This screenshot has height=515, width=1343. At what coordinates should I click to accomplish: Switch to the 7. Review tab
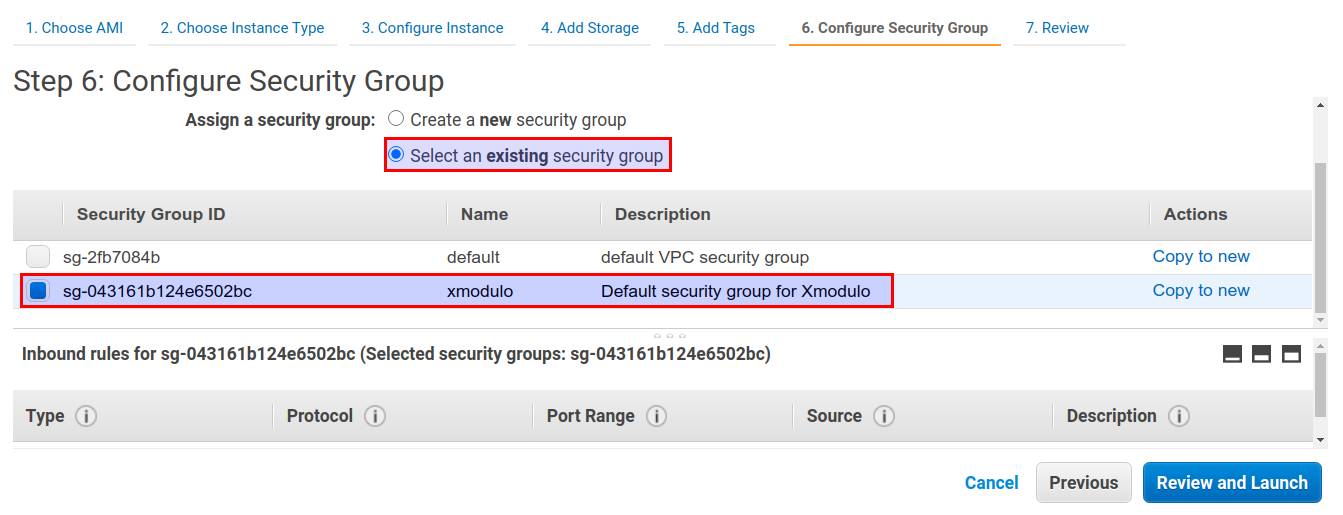pos(1058,28)
